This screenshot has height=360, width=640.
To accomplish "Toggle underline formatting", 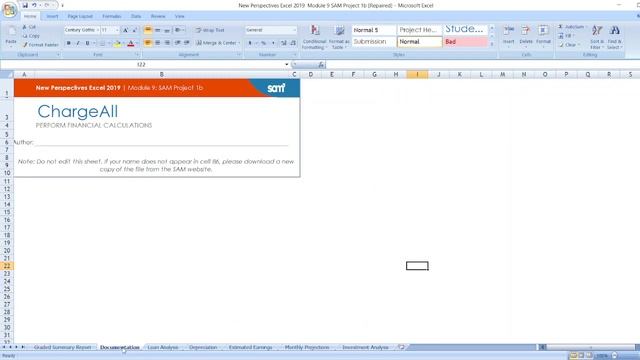I will click(x=87, y=43).
